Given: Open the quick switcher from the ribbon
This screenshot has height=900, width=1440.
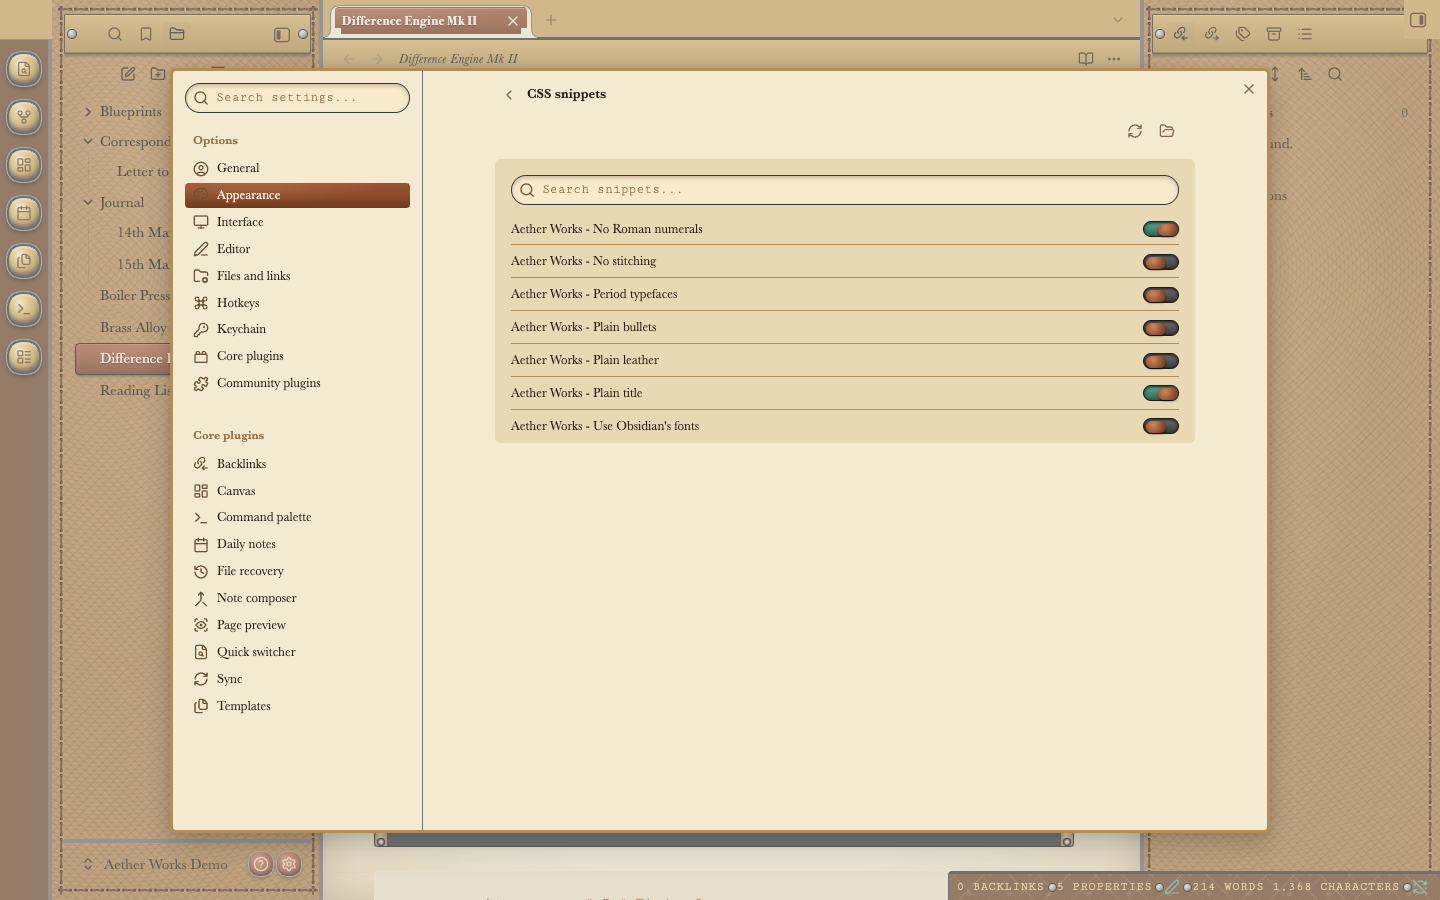Looking at the screenshot, I should 24,69.
